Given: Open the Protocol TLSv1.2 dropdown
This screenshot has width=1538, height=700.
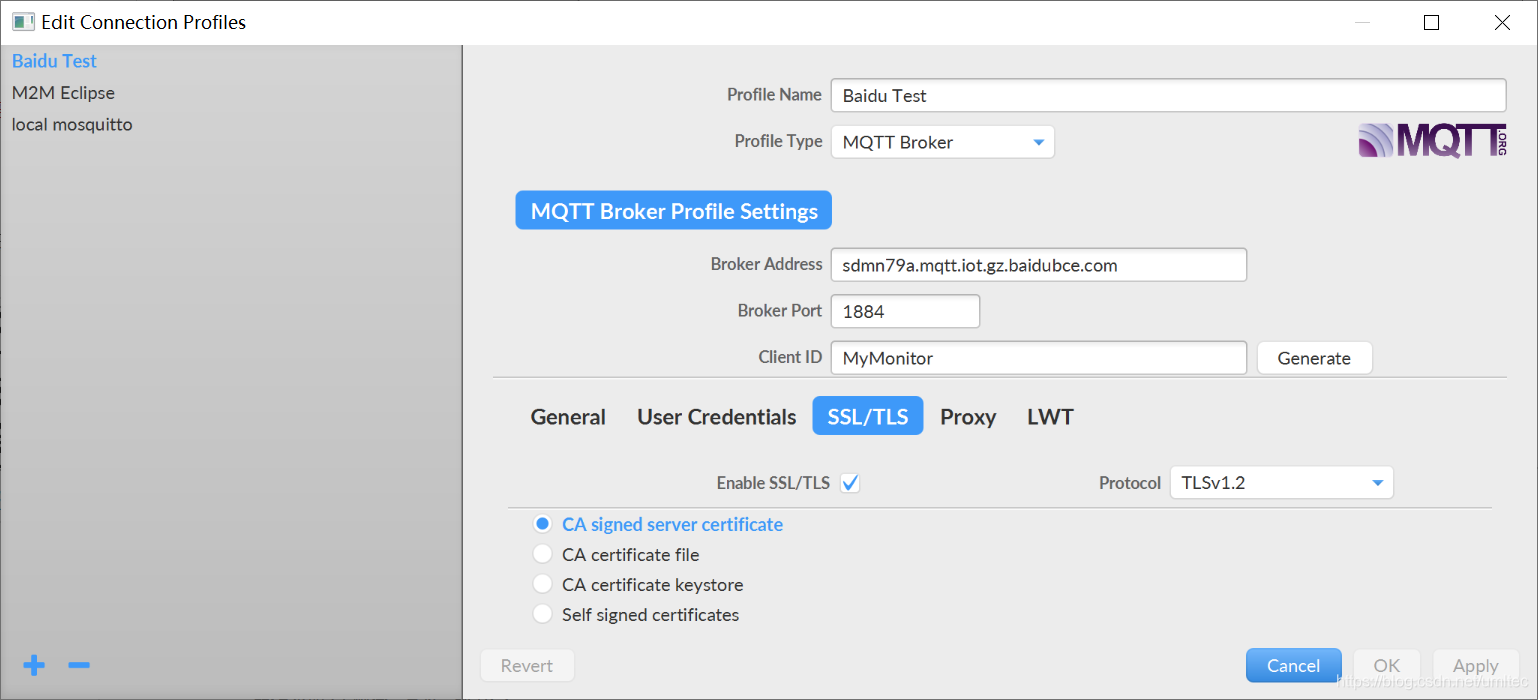Looking at the screenshot, I should pos(1281,483).
